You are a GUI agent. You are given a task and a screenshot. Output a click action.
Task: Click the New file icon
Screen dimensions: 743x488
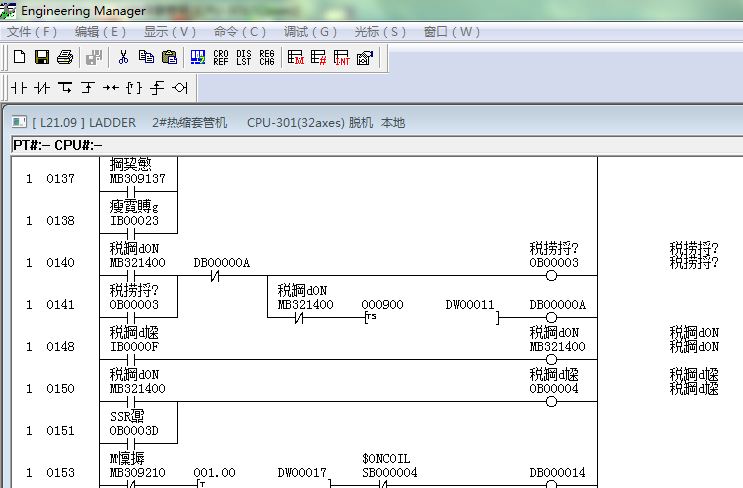point(19,57)
